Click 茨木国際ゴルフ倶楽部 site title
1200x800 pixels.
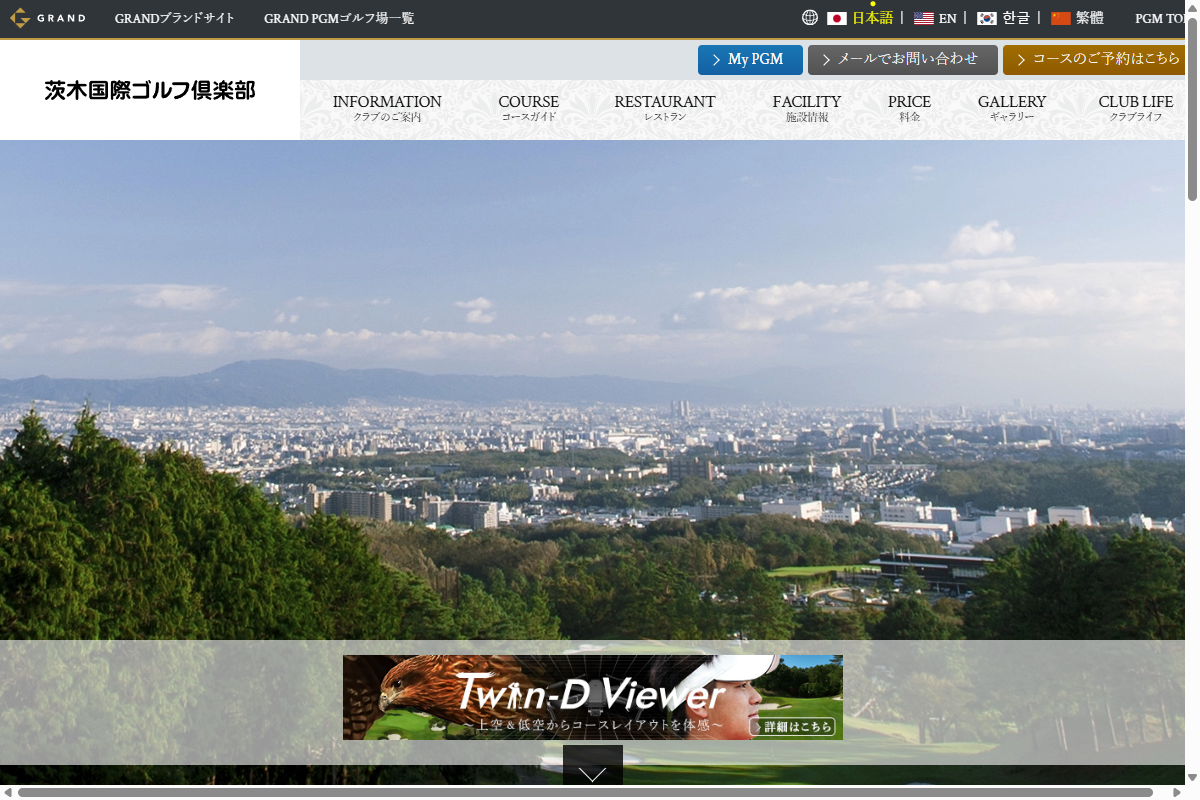click(150, 90)
